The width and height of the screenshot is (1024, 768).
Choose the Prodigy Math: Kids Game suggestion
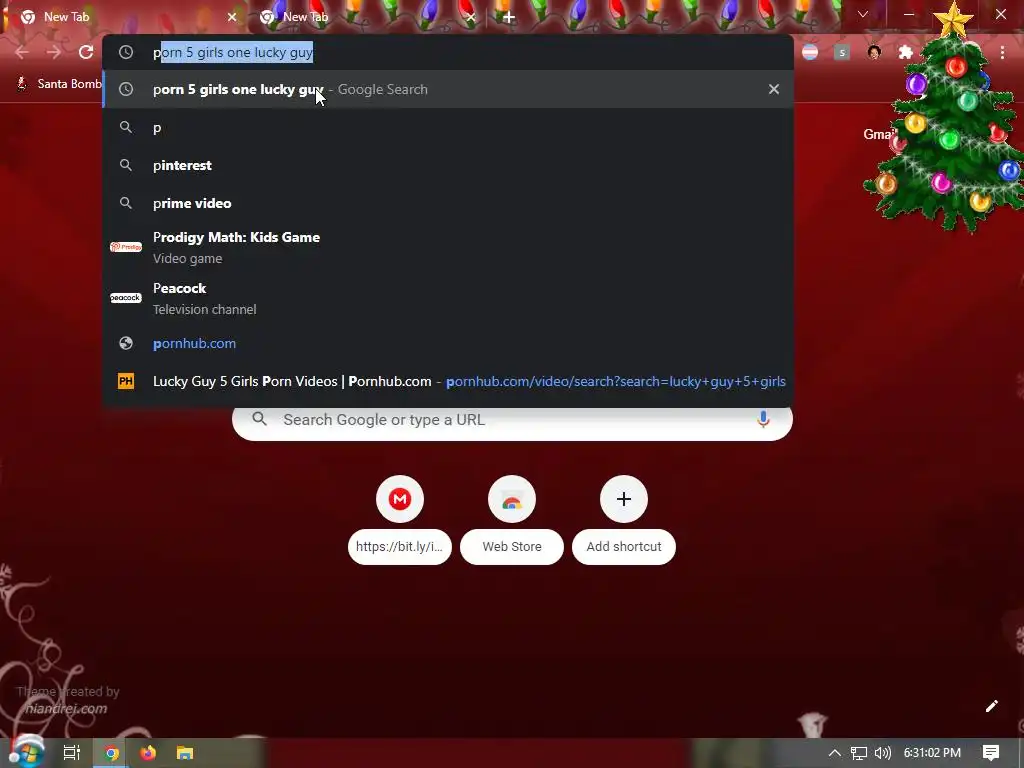448,248
